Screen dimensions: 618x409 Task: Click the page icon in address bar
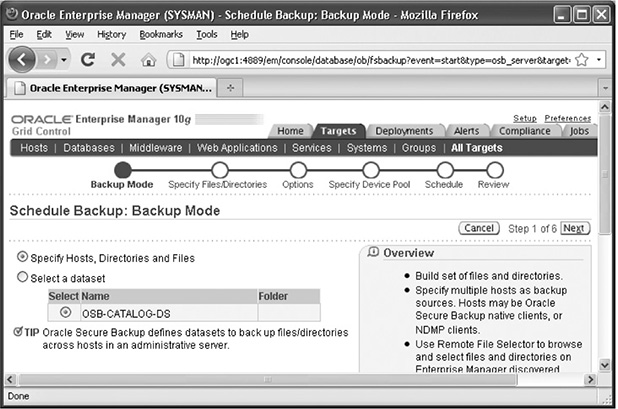click(178, 60)
